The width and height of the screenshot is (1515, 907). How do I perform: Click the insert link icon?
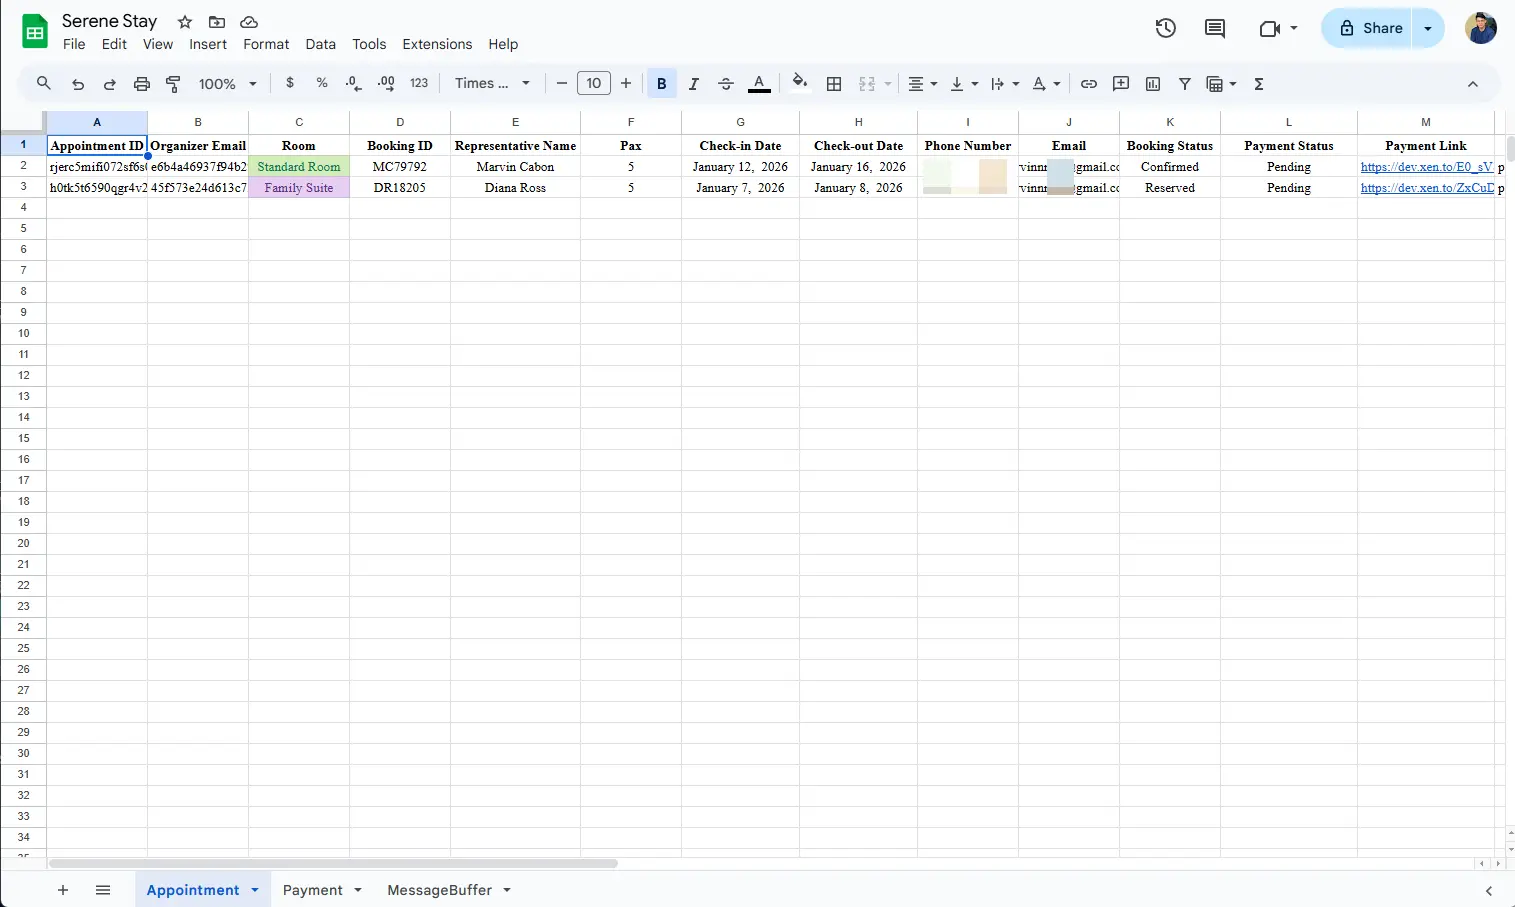[x=1089, y=84]
